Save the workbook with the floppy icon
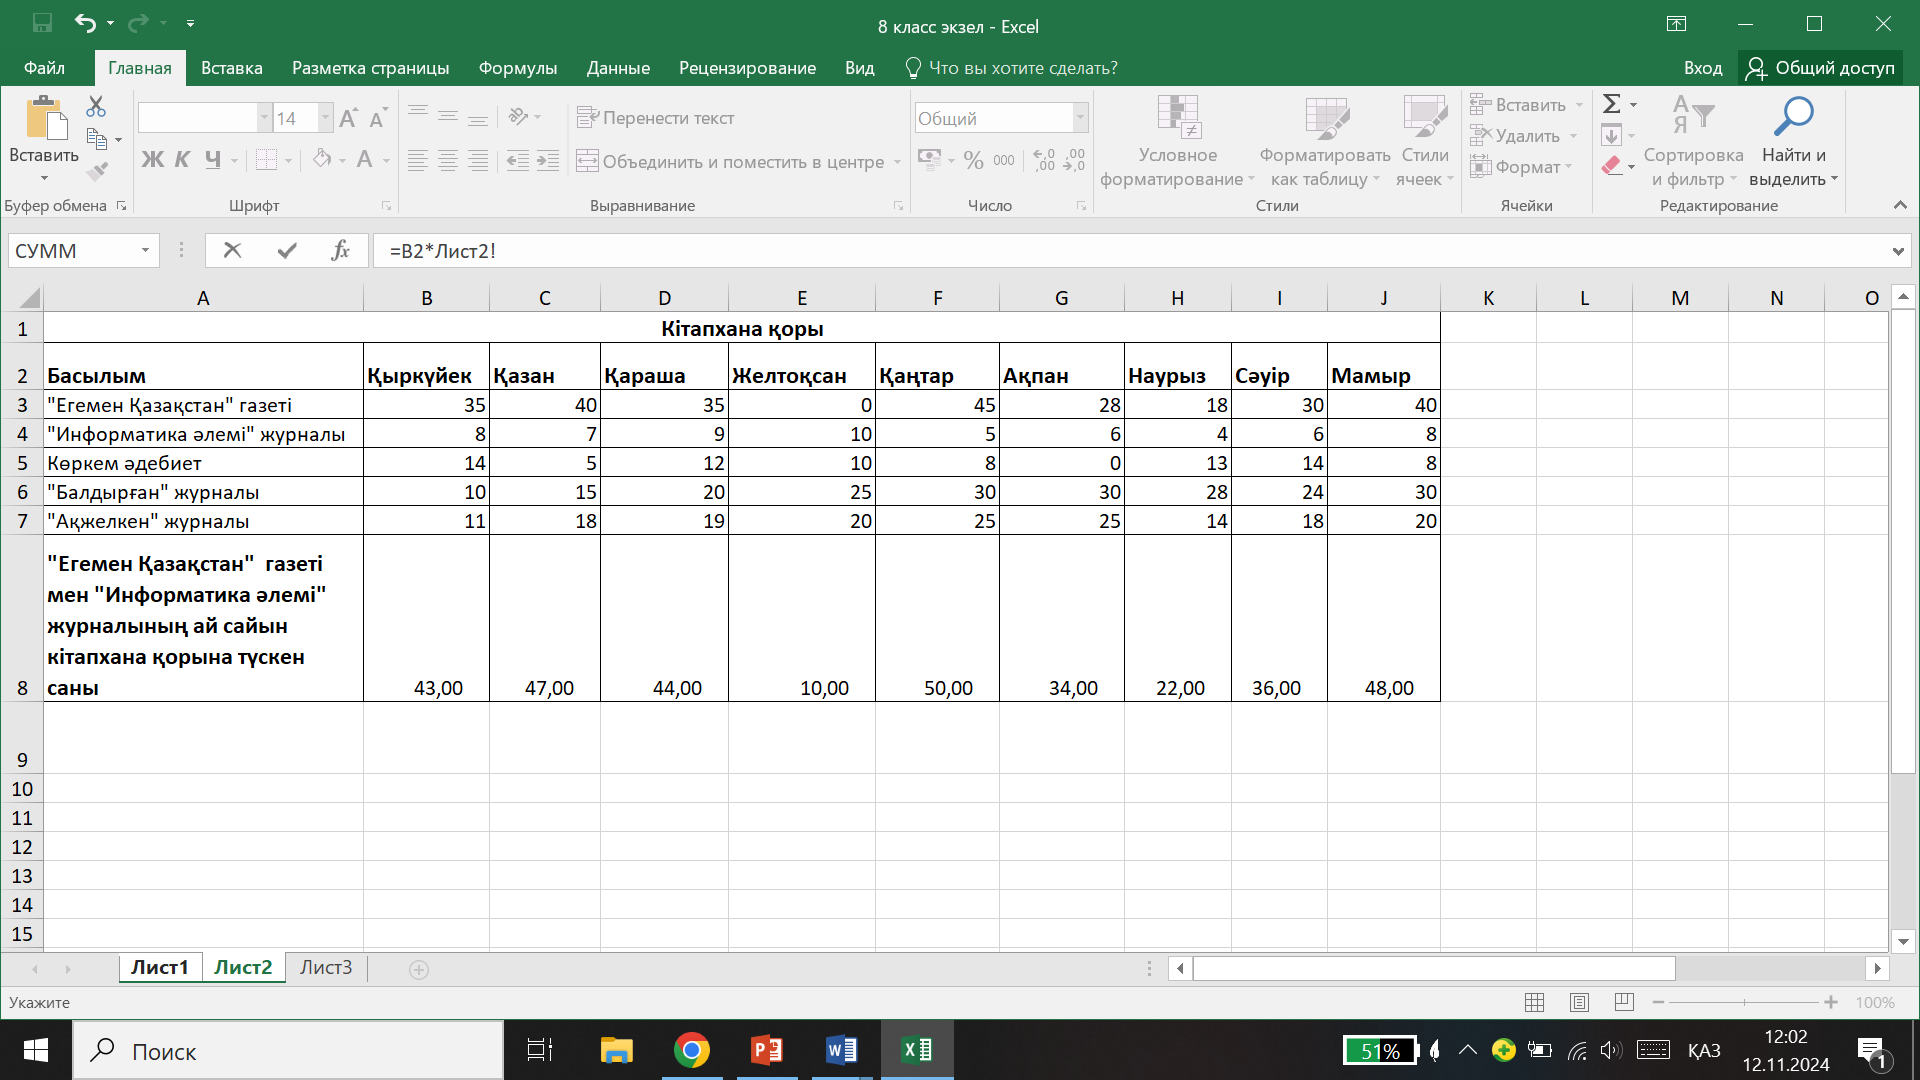Image resolution: width=1920 pixels, height=1080 pixels. pos(42,22)
